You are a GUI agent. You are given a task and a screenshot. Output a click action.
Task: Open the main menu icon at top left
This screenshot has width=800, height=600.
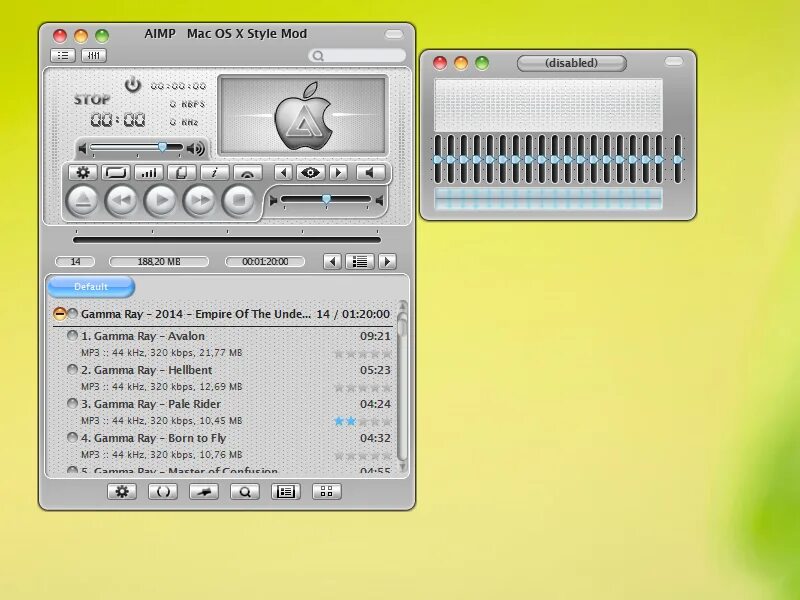(x=62, y=55)
